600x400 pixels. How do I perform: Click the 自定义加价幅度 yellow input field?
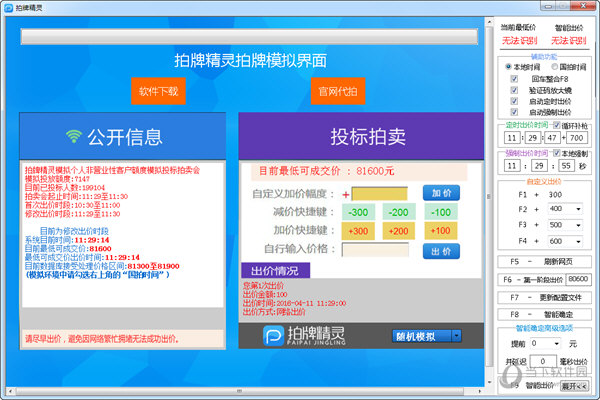point(380,194)
